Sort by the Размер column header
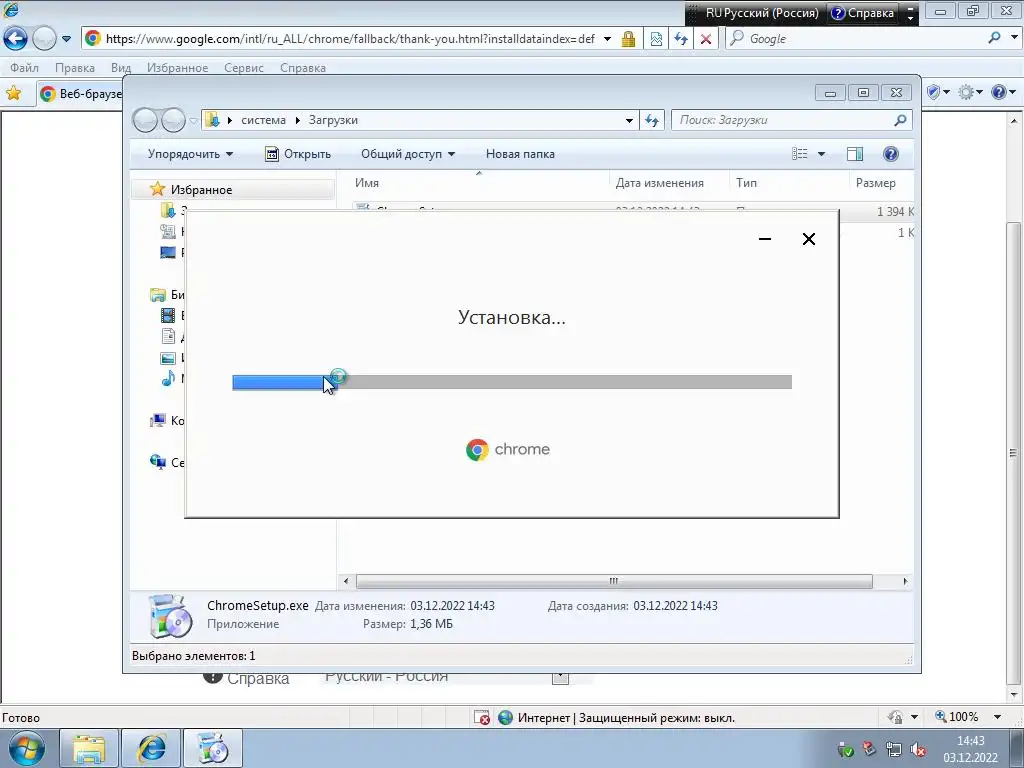The width and height of the screenshot is (1024, 768). tap(876, 183)
